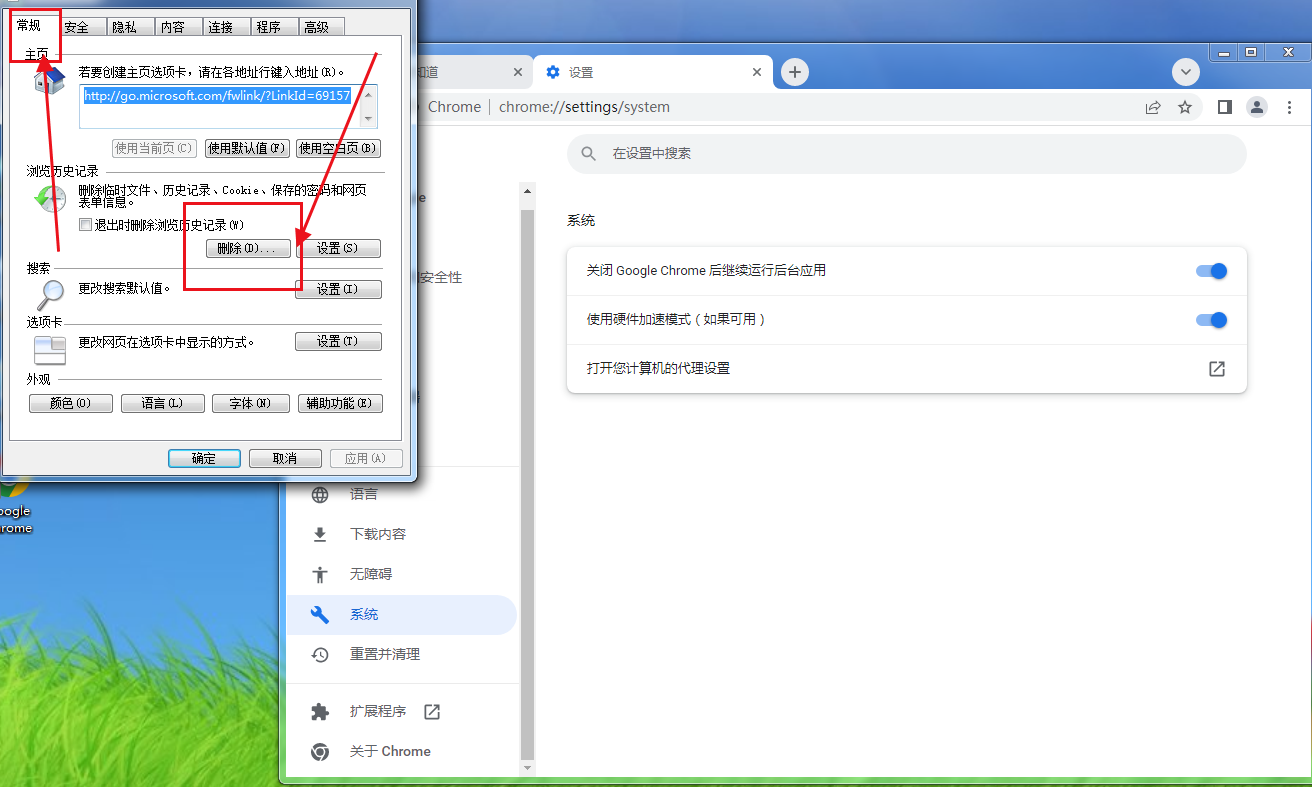Close the 设置 tab in Chrome
This screenshot has height=787, width=1312.
757,72
